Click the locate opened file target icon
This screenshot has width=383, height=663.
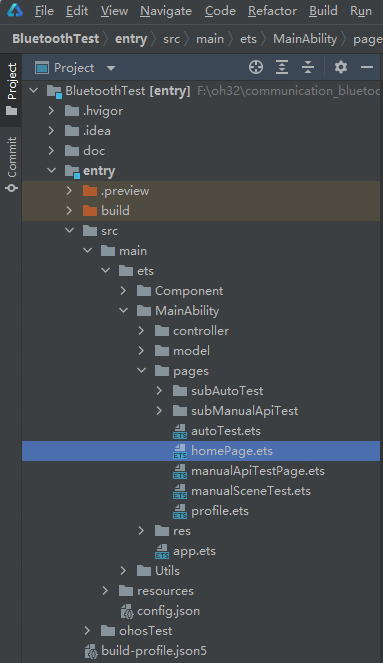coord(256,67)
